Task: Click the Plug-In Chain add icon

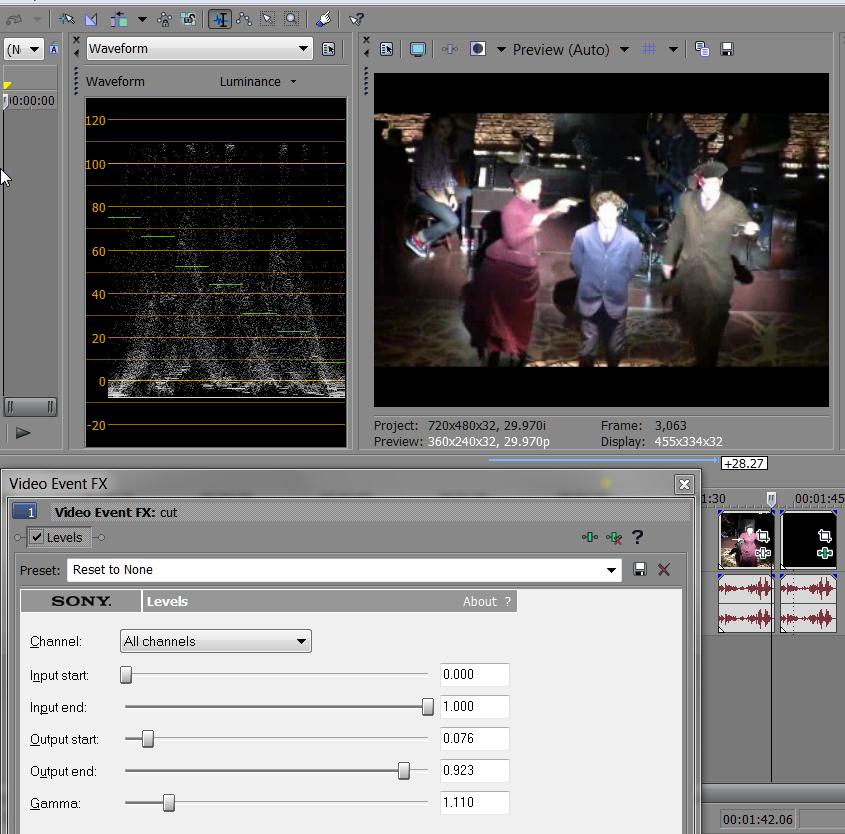Action: click(590, 537)
